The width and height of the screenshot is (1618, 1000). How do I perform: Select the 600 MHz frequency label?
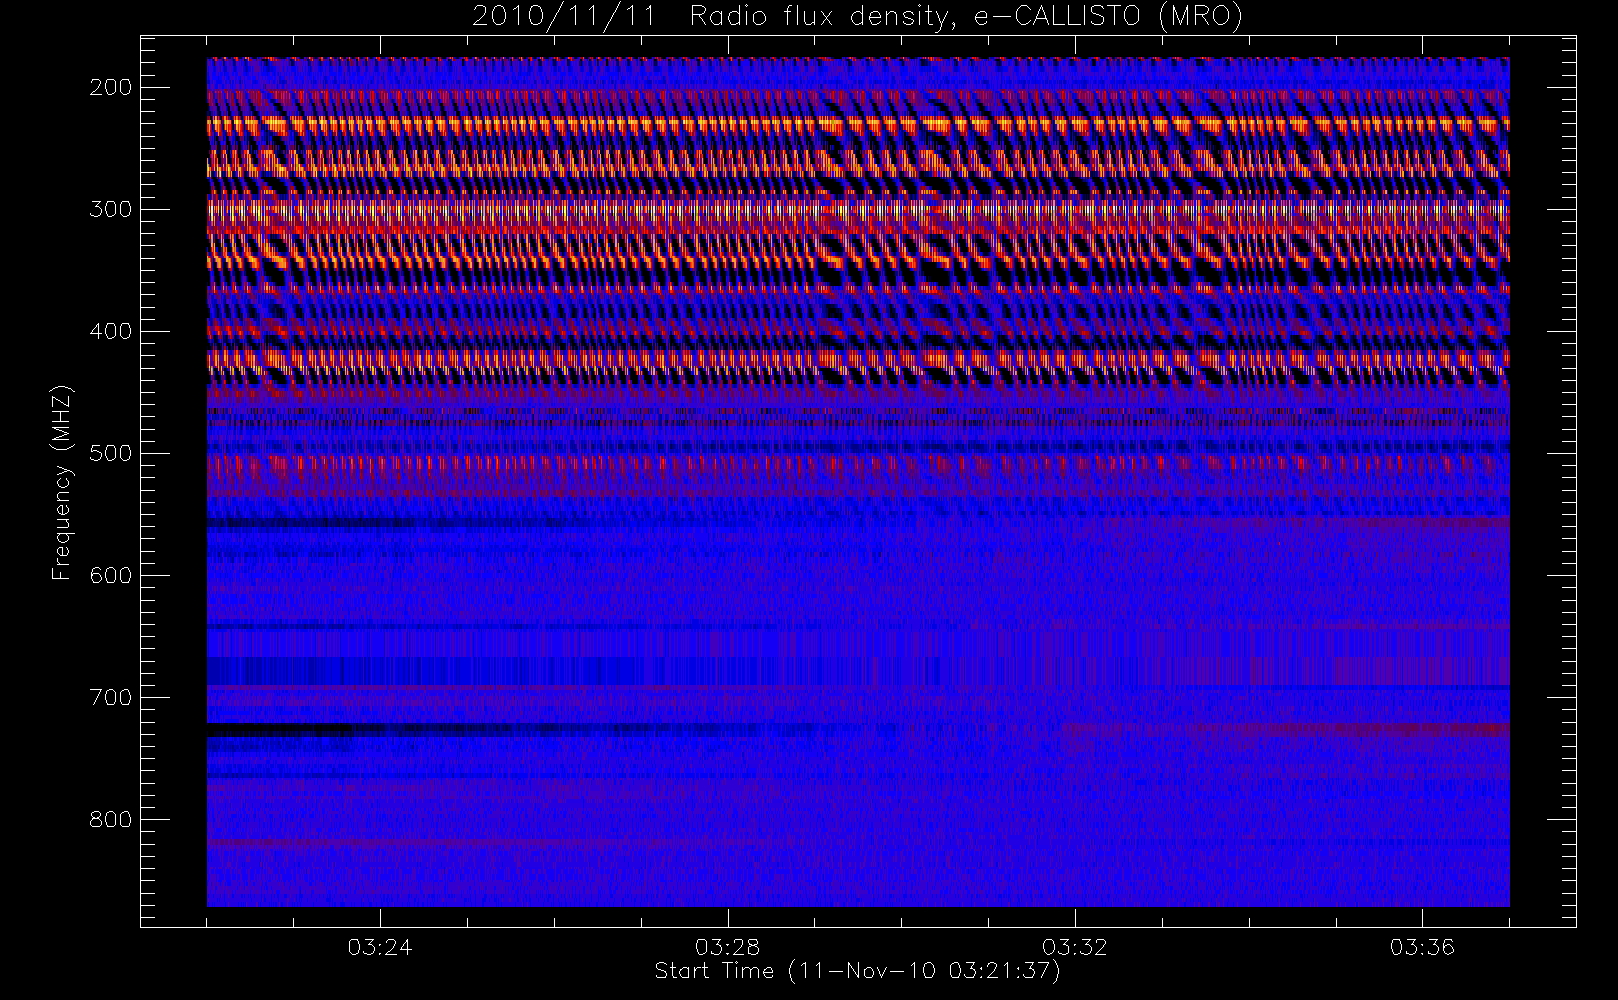(x=110, y=575)
